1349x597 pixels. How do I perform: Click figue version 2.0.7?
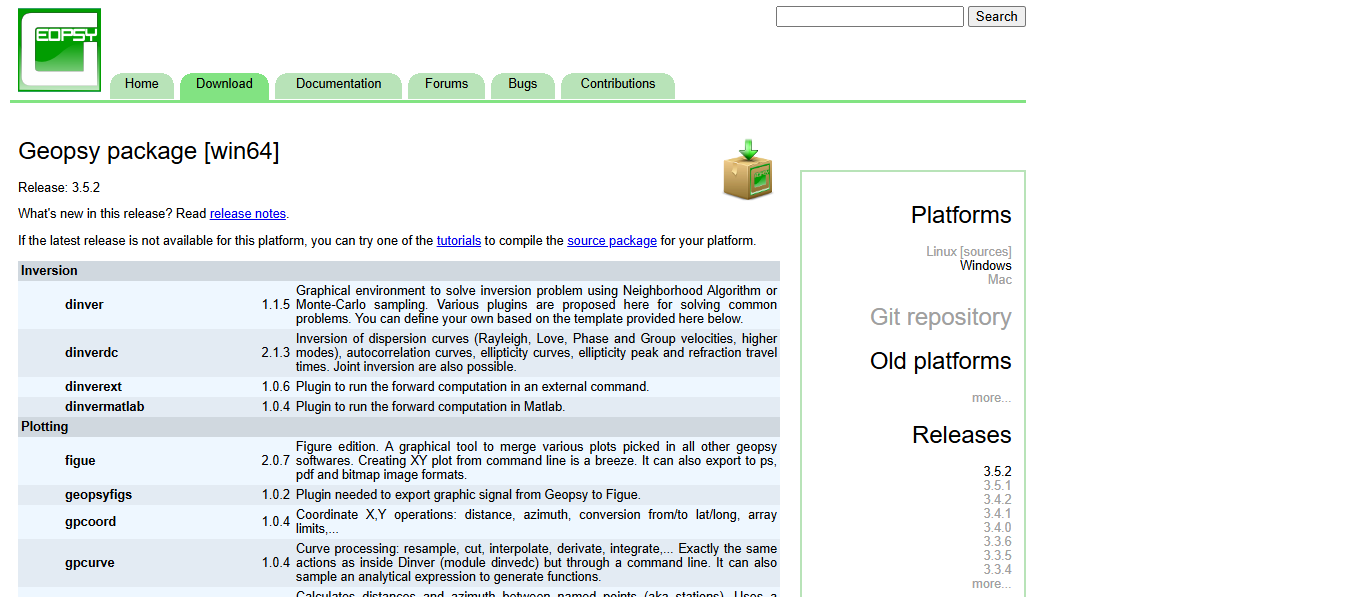tap(276, 461)
